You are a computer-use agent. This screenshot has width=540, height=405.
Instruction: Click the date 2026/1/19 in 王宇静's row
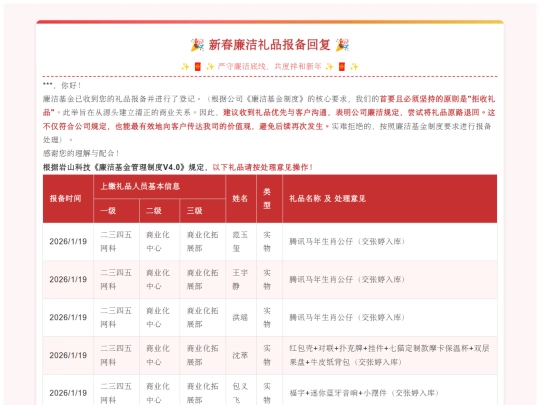coord(68,279)
